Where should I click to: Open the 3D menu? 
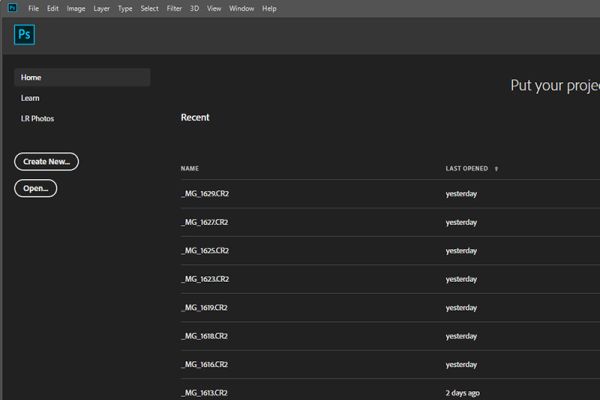(194, 8)
